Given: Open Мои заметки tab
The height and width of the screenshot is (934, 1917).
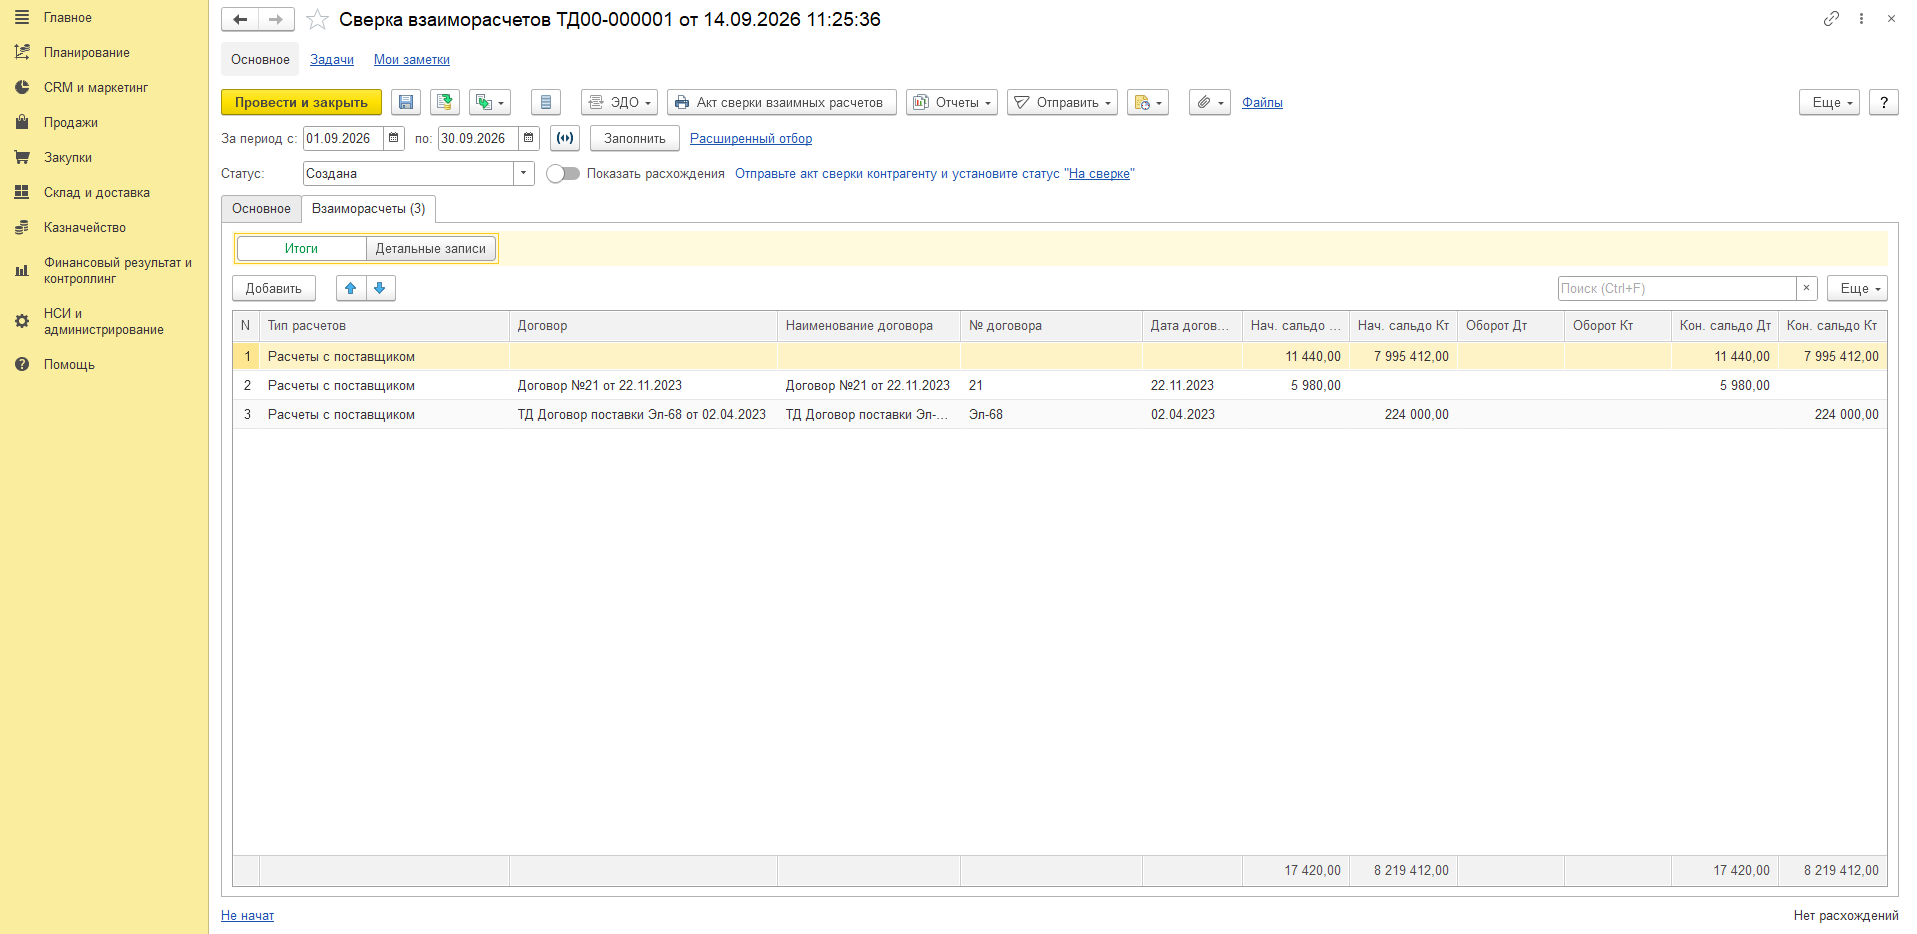Looking at the screenshot, I should (x=412, y=59).
